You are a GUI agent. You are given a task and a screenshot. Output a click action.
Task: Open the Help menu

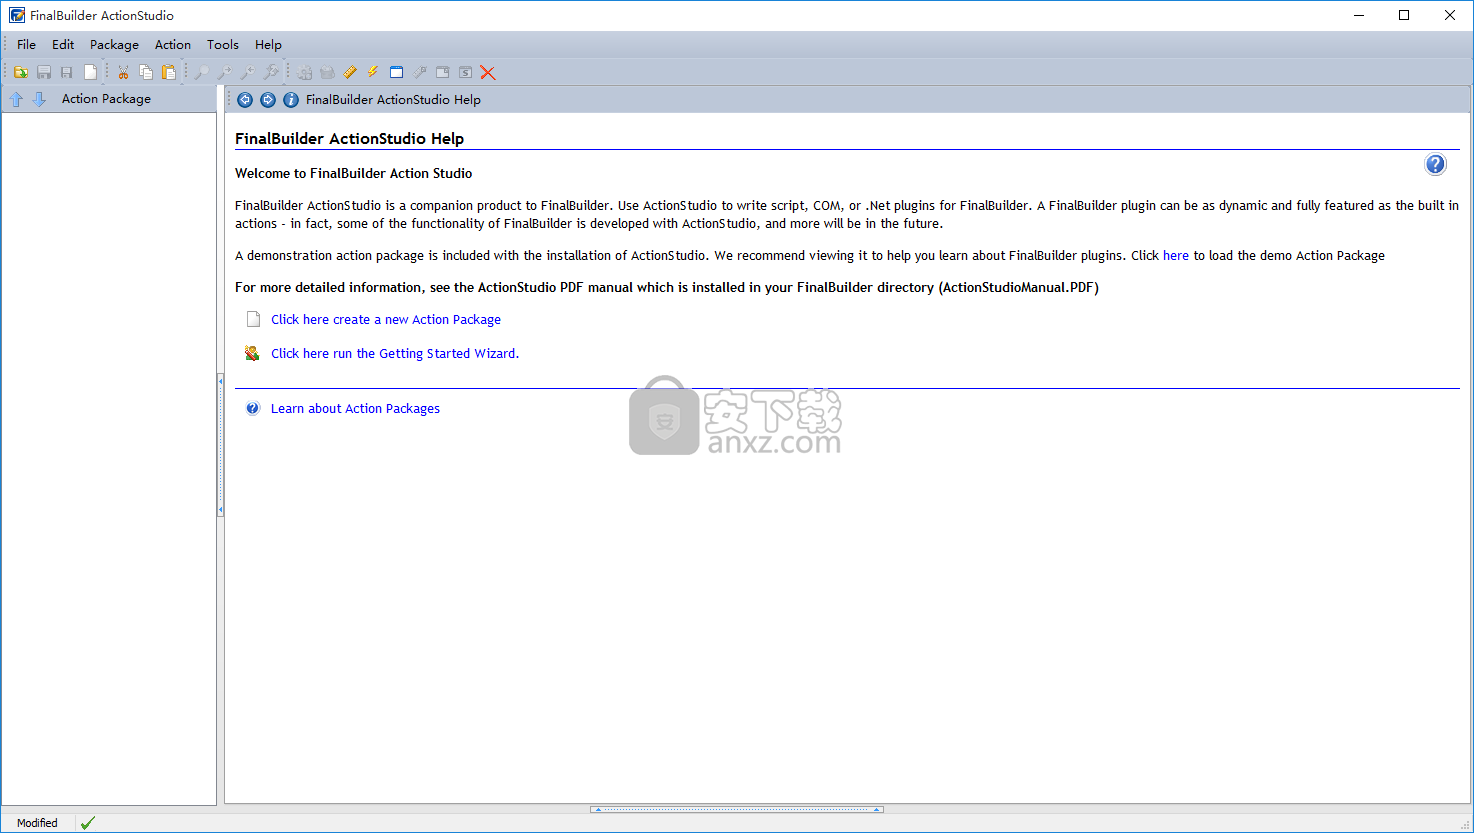pyautogui.click(x=268, y=44)
